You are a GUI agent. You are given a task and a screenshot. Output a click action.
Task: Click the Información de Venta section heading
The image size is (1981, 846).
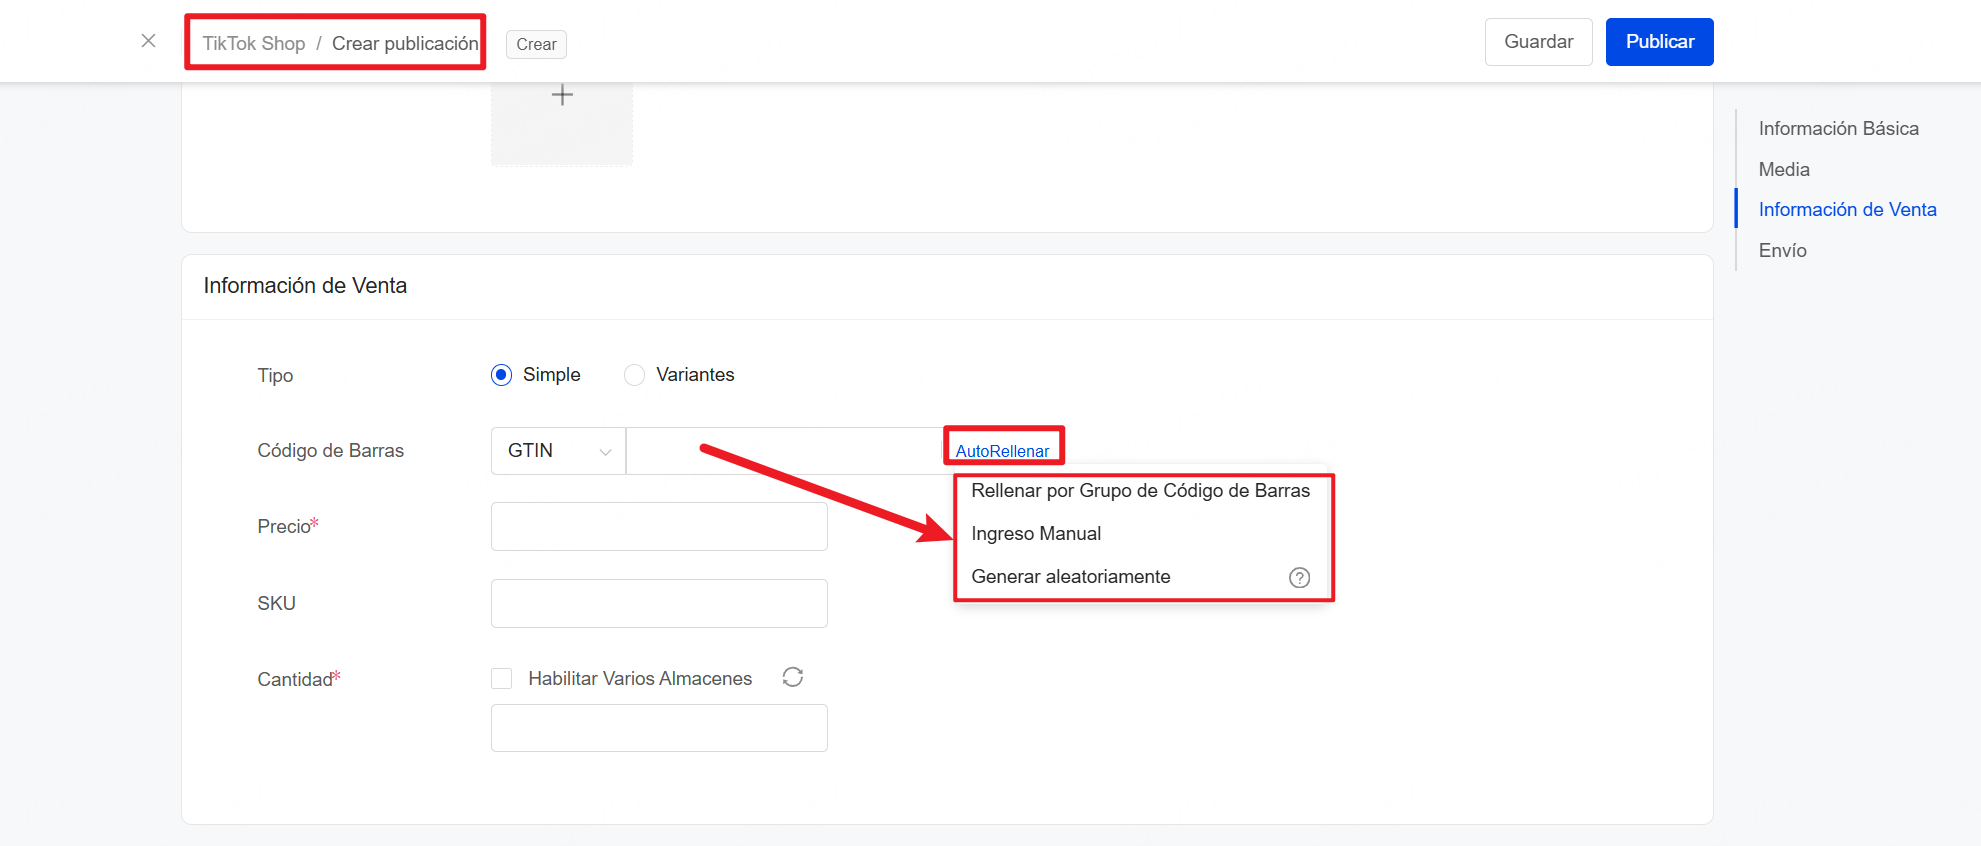(305, 286)
